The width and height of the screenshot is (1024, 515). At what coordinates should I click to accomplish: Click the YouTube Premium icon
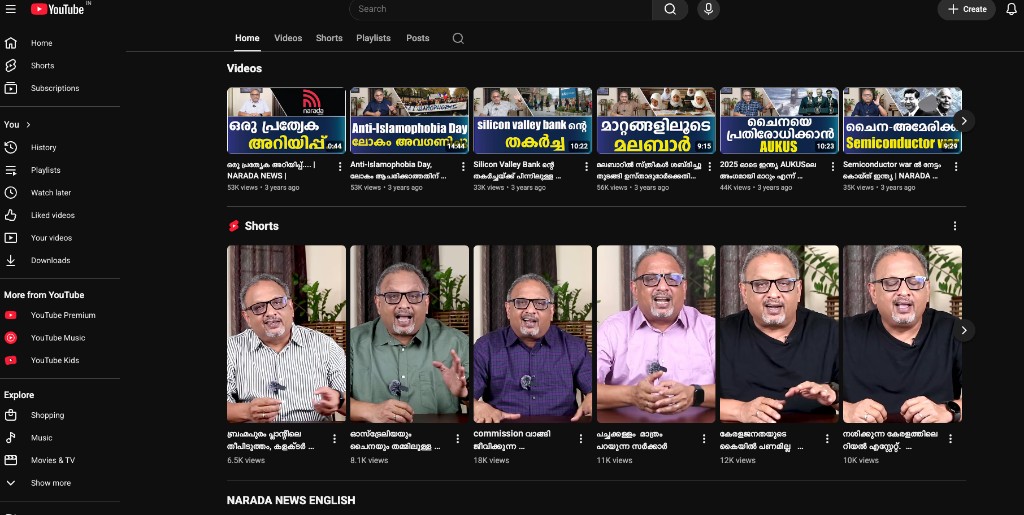coord(10,315)
